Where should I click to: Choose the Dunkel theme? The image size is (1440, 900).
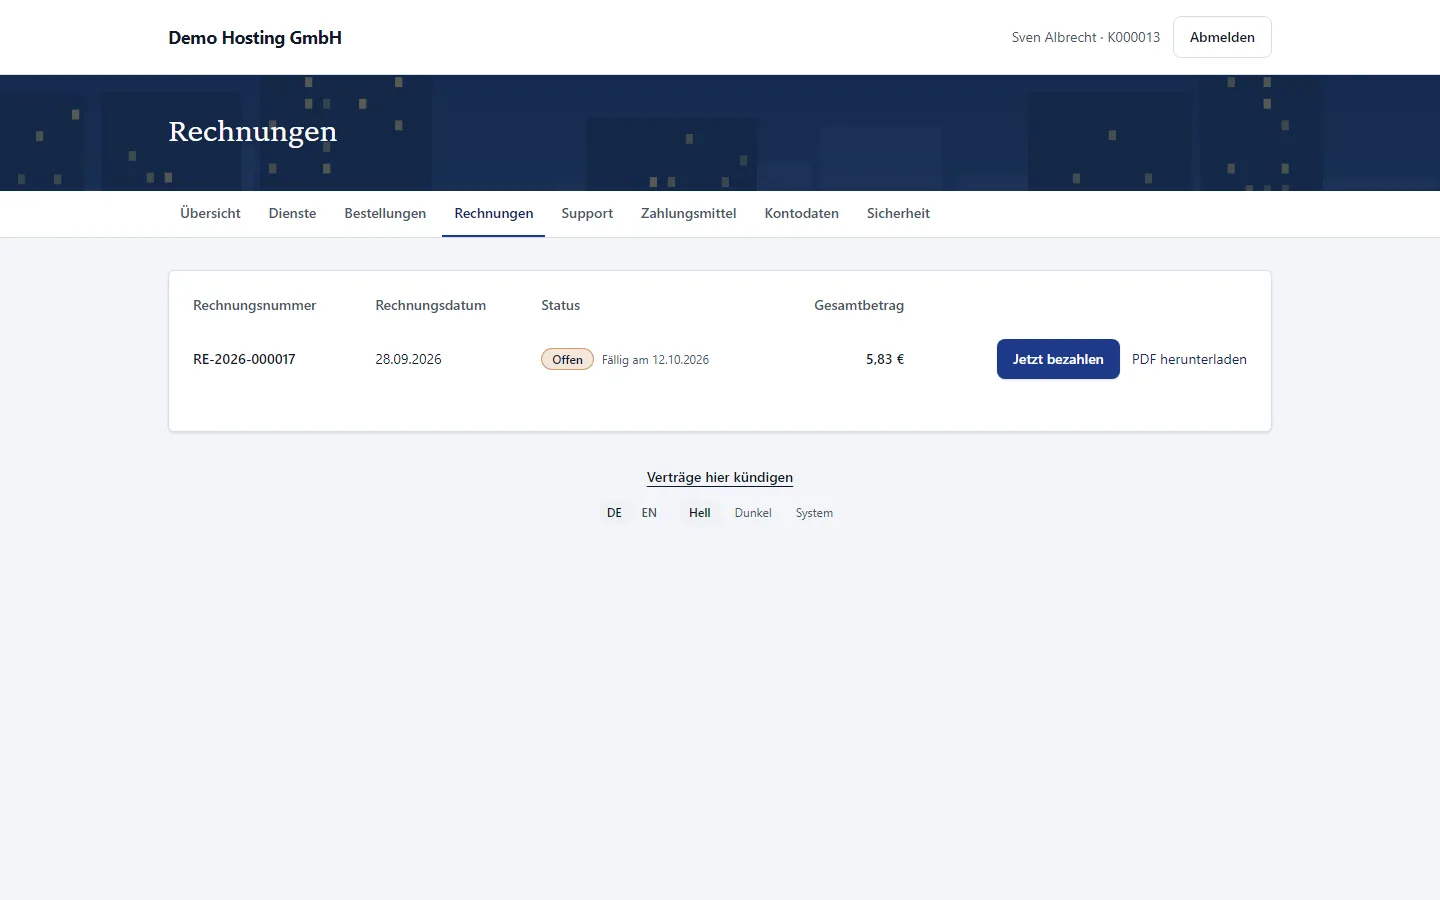753,513
